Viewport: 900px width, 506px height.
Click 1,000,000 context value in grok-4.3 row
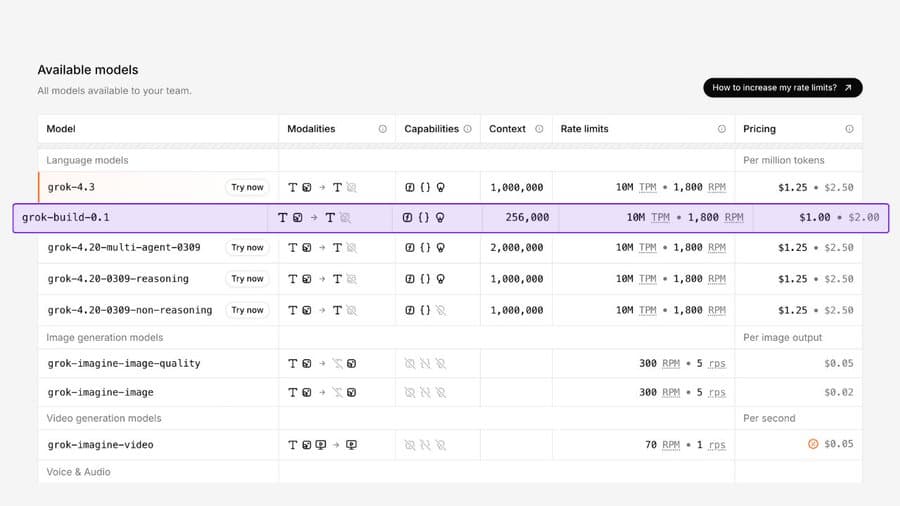[x=517, y=188]
